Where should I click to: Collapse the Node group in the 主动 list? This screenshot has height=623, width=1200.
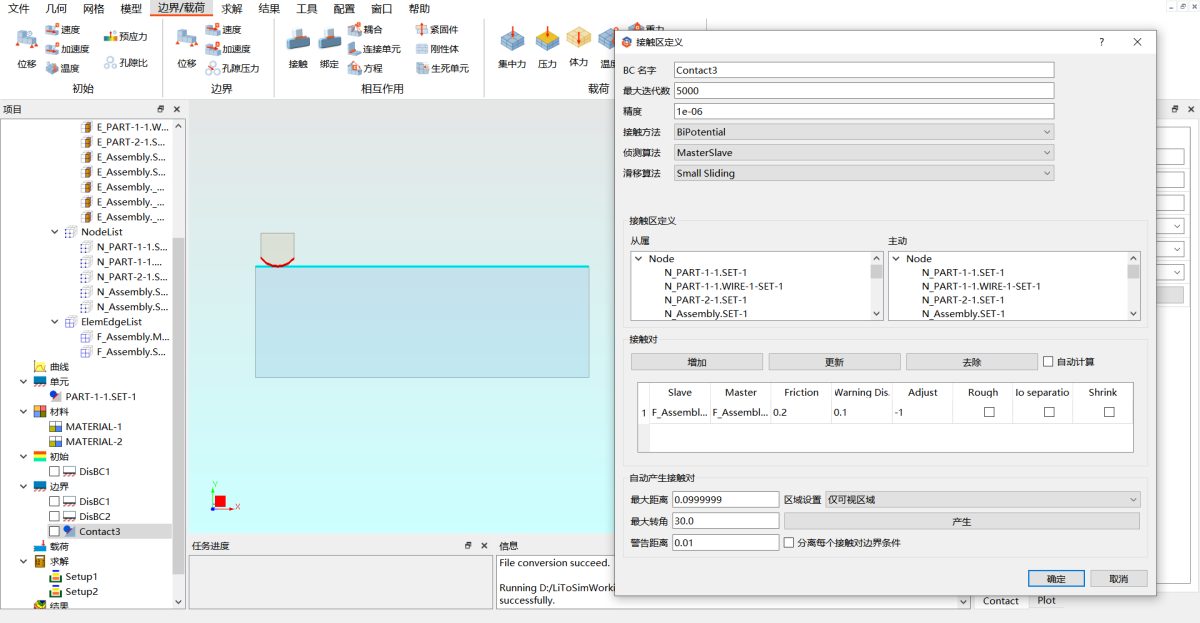[896, 259]
